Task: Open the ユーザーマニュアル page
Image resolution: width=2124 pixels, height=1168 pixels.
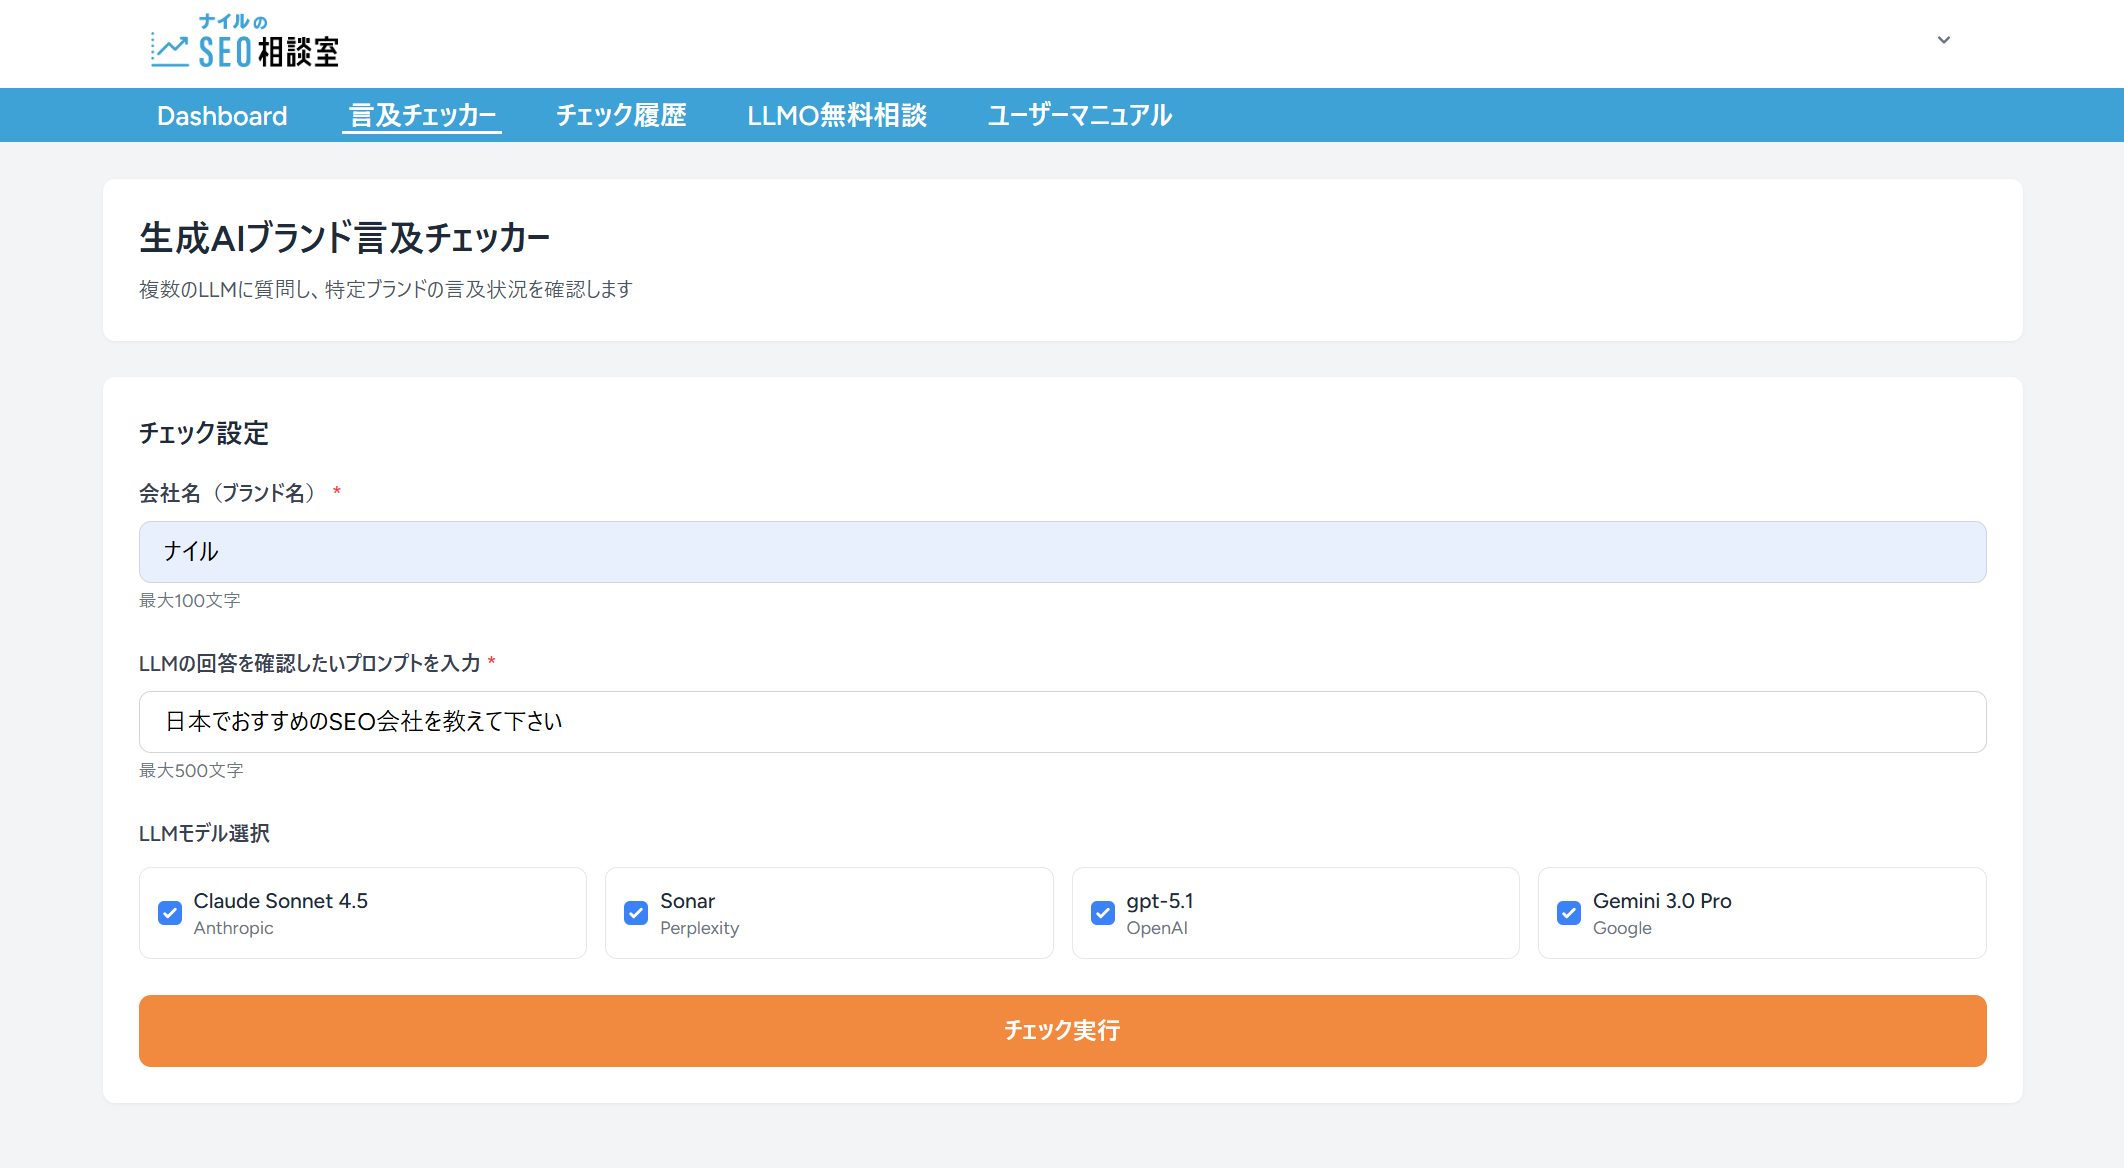Action: [x=1079, y=115]
